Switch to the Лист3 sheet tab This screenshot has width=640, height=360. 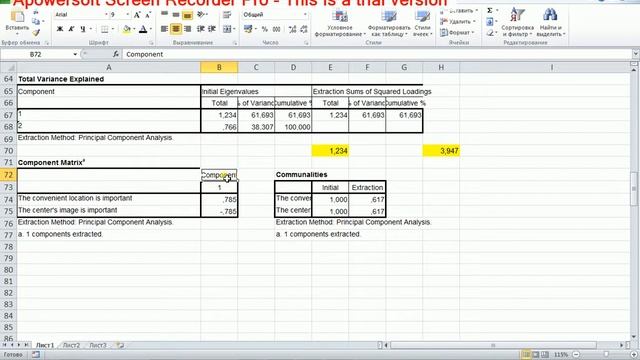(98, 345)
